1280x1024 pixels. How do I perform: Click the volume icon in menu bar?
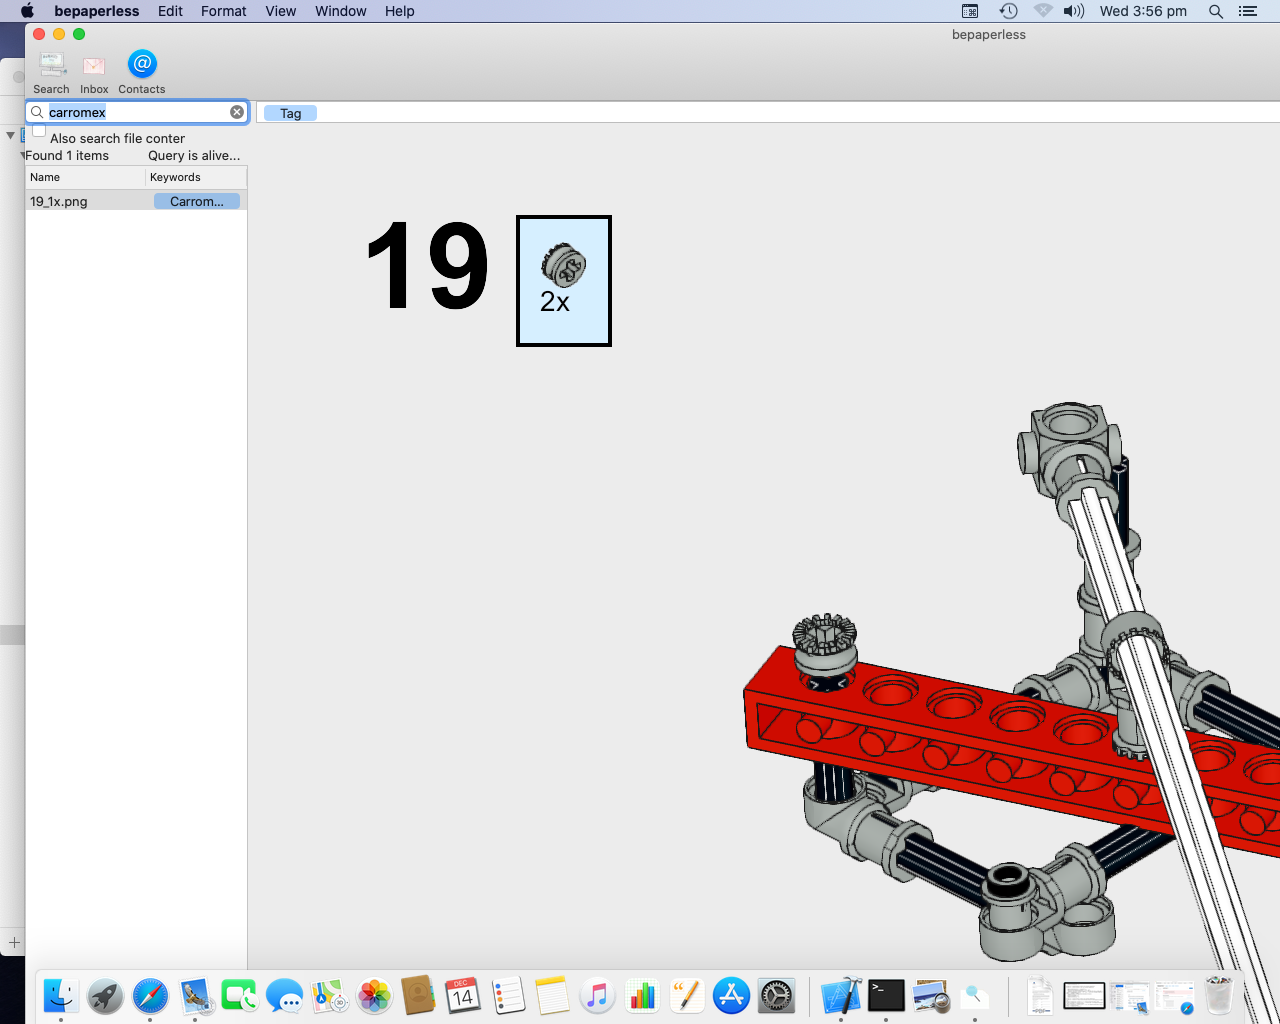click(1074, 11)
